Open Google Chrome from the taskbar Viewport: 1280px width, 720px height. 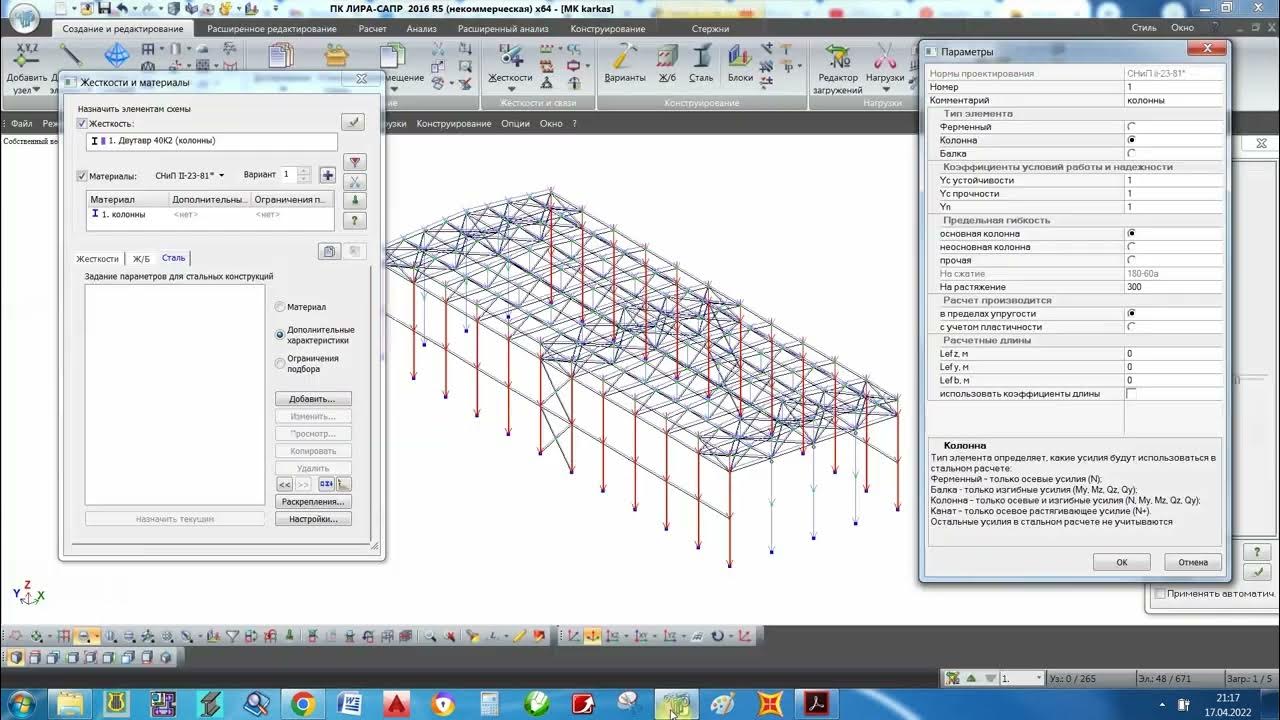coord(303,704)
